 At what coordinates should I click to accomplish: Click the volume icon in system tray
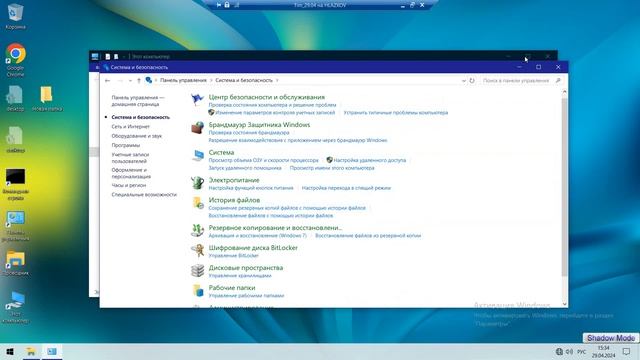569,351
